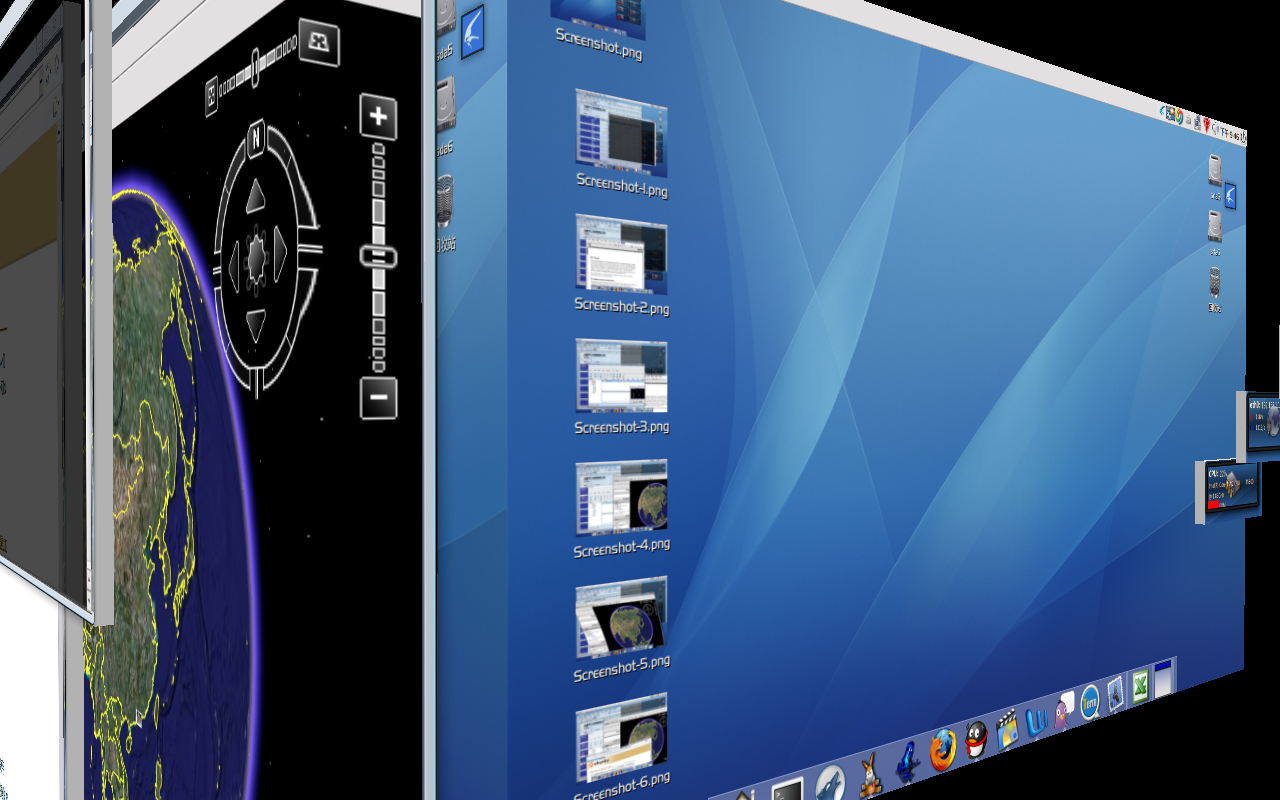
Task: Click the center joystick of the navigation ring
Action: point(256,258)
